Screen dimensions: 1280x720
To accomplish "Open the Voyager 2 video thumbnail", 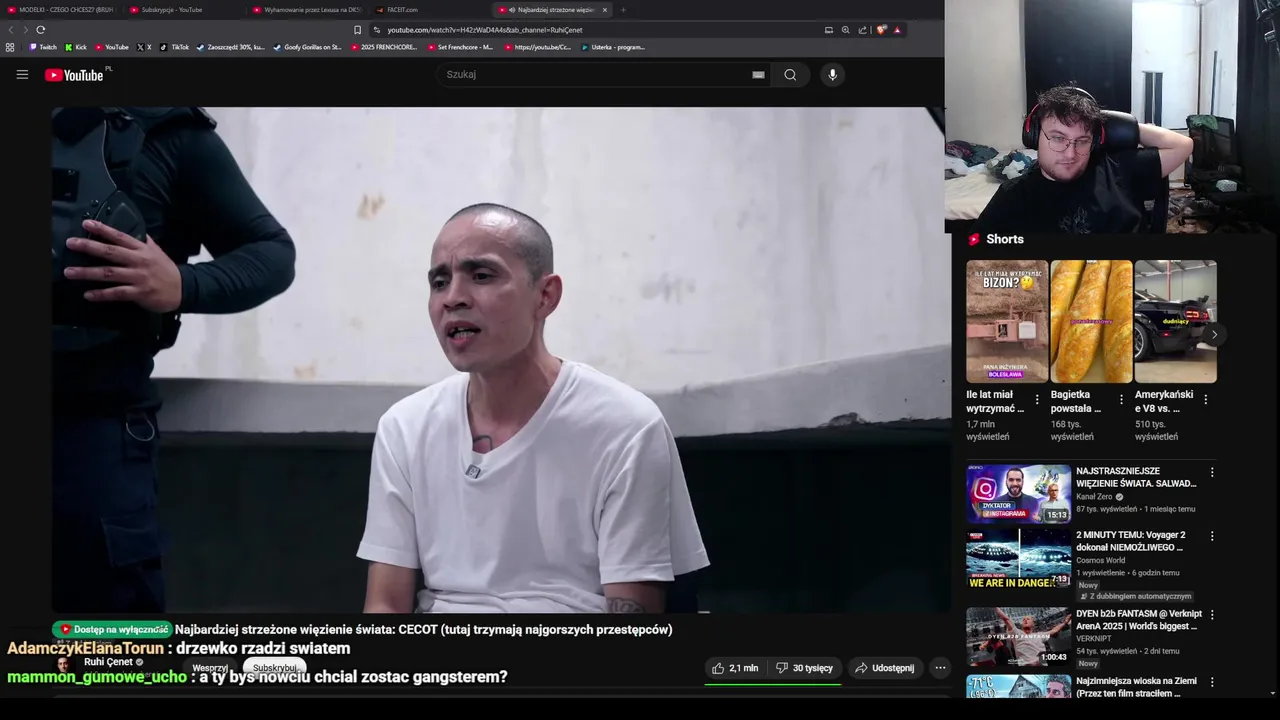I will [1018, 558].
